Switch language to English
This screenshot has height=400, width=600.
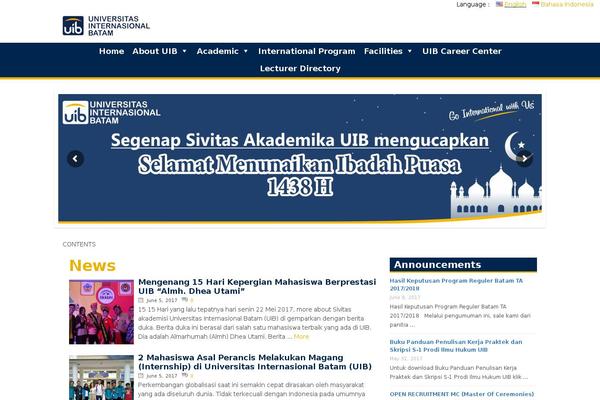coord(515,4)
